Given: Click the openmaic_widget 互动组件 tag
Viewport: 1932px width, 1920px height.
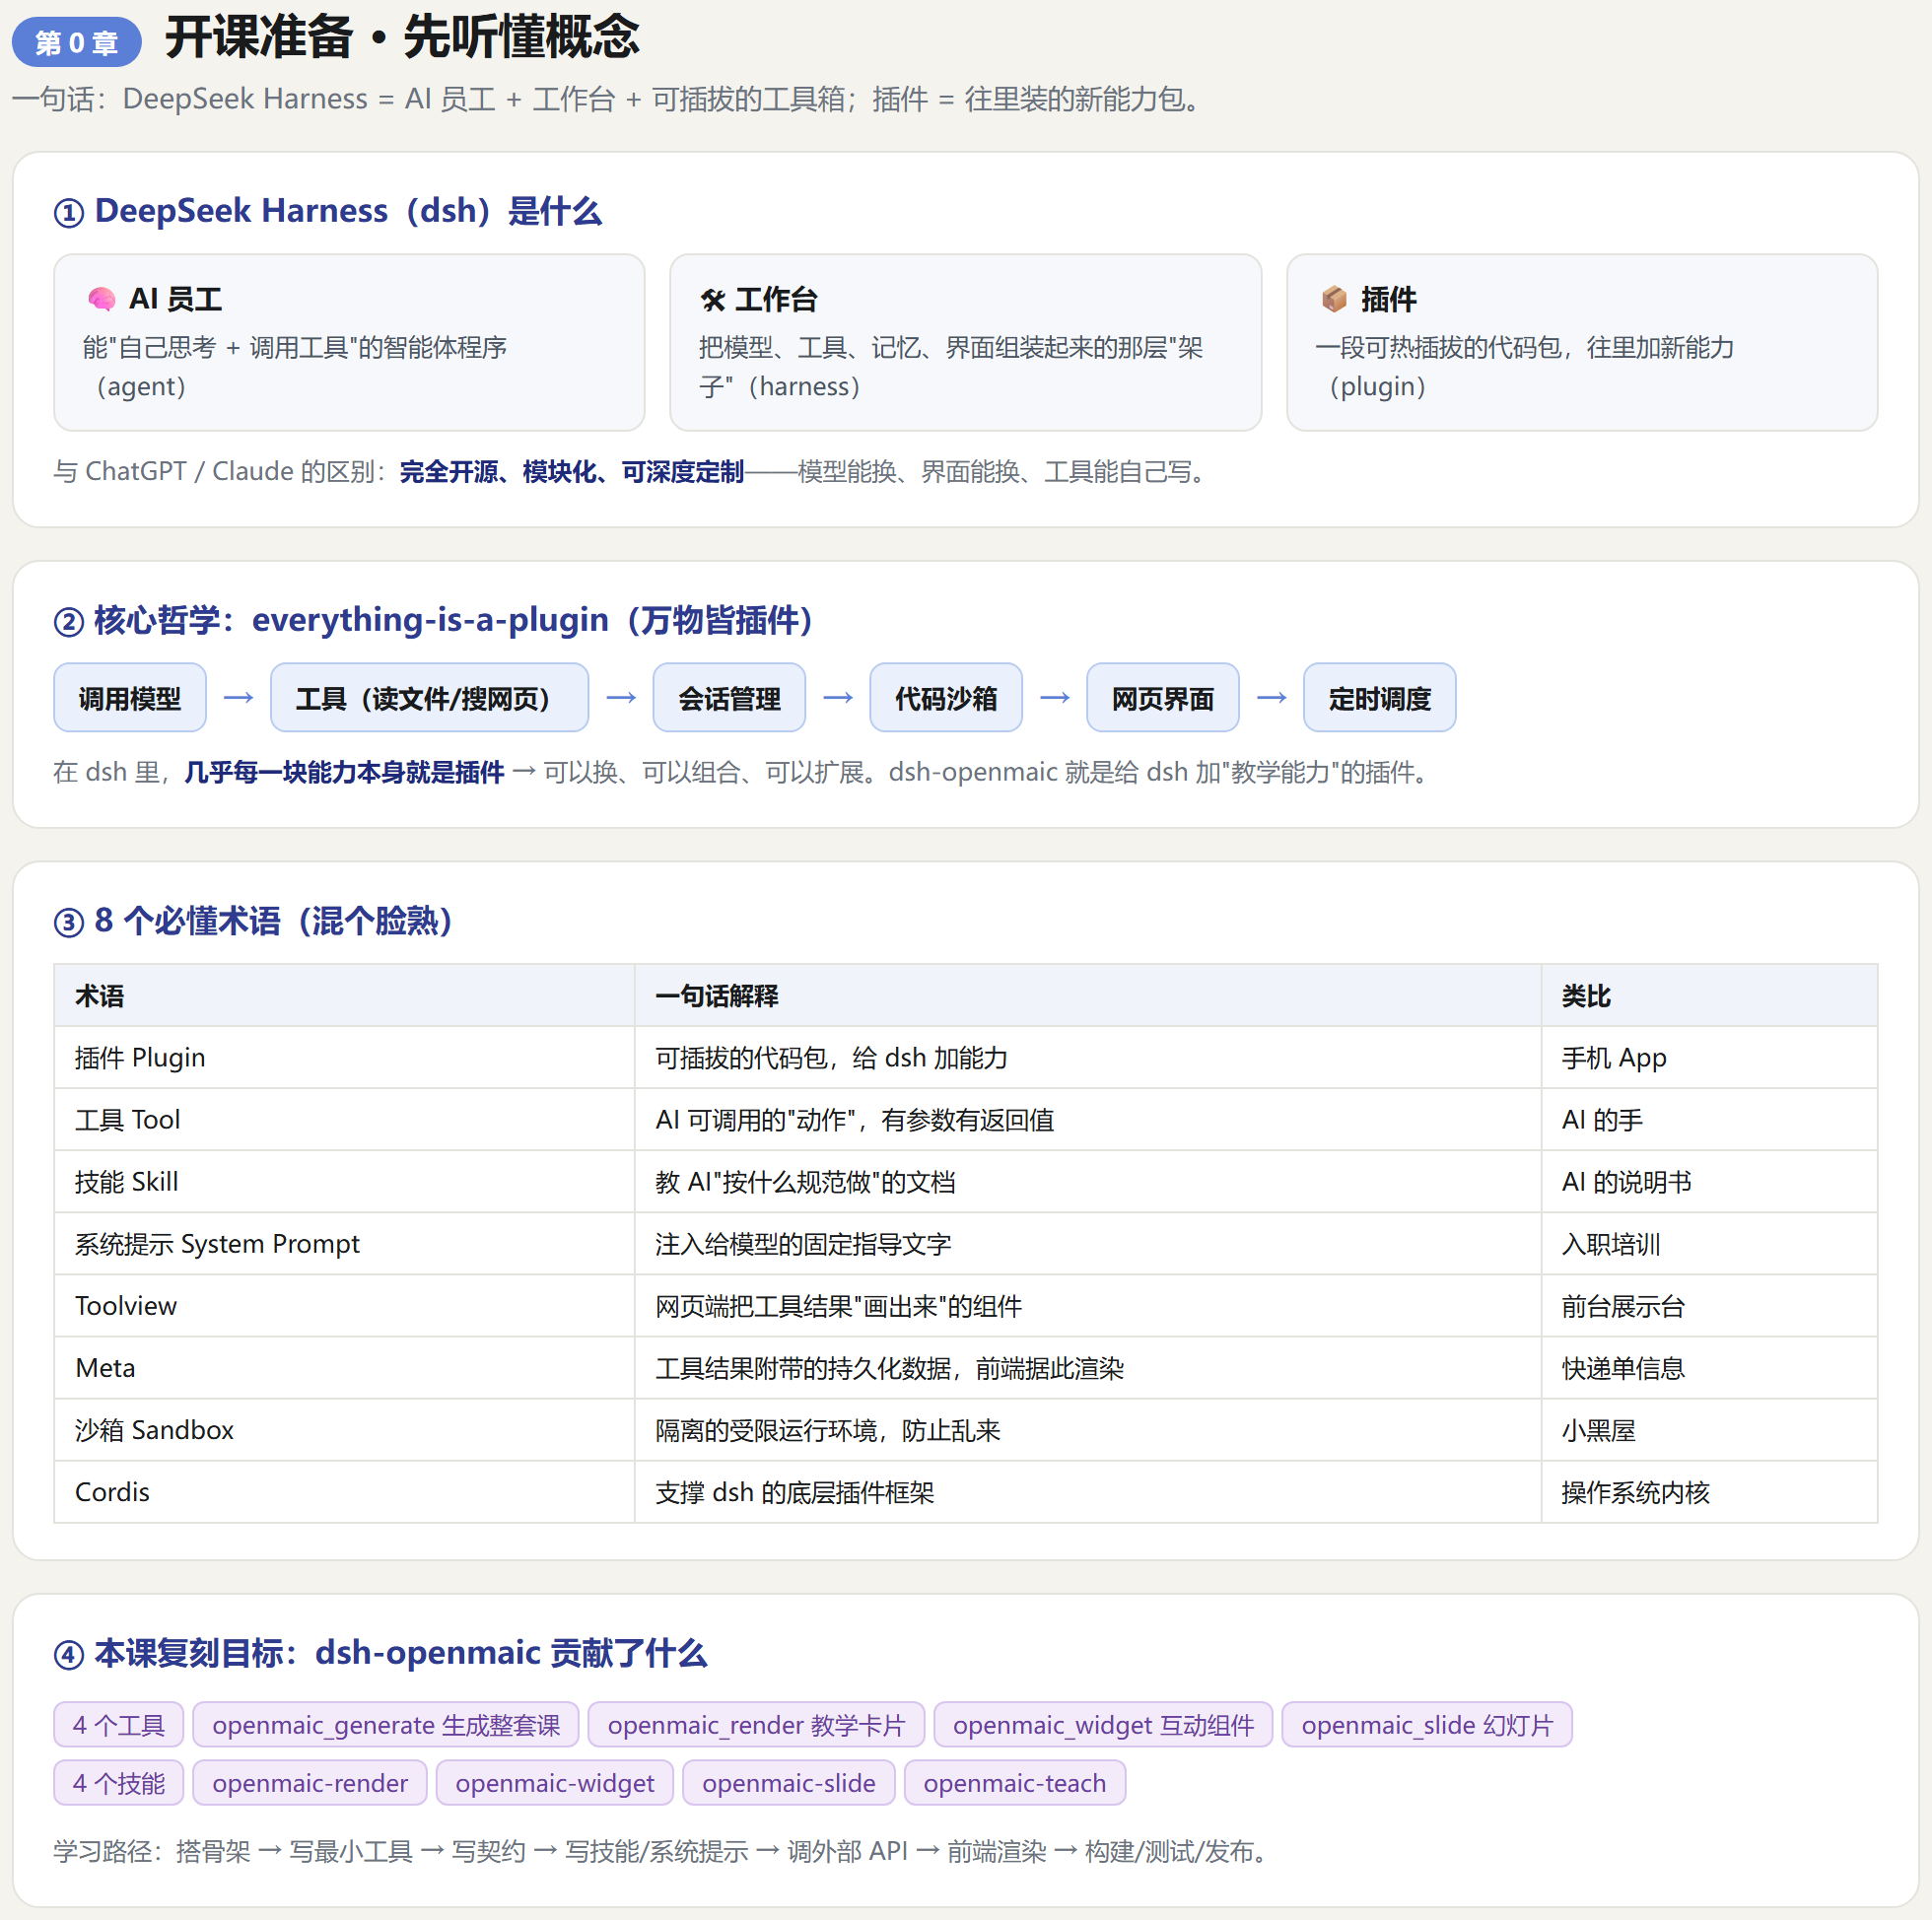Looking at the screenshot, I should tap(1103, 1725).
